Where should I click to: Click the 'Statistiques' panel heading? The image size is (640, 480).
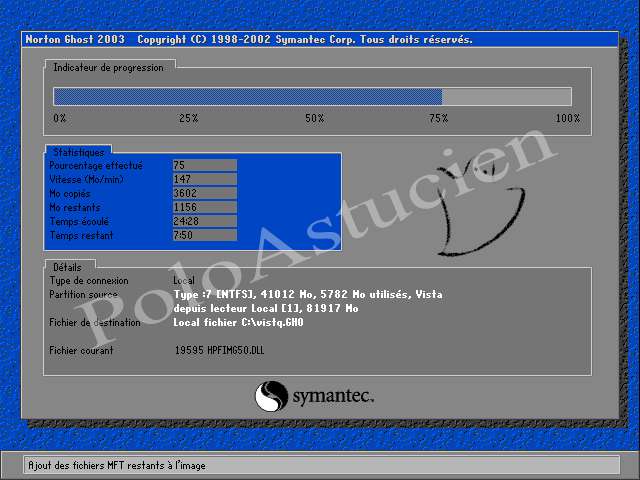pyautogui.click(x=79, y=152)
